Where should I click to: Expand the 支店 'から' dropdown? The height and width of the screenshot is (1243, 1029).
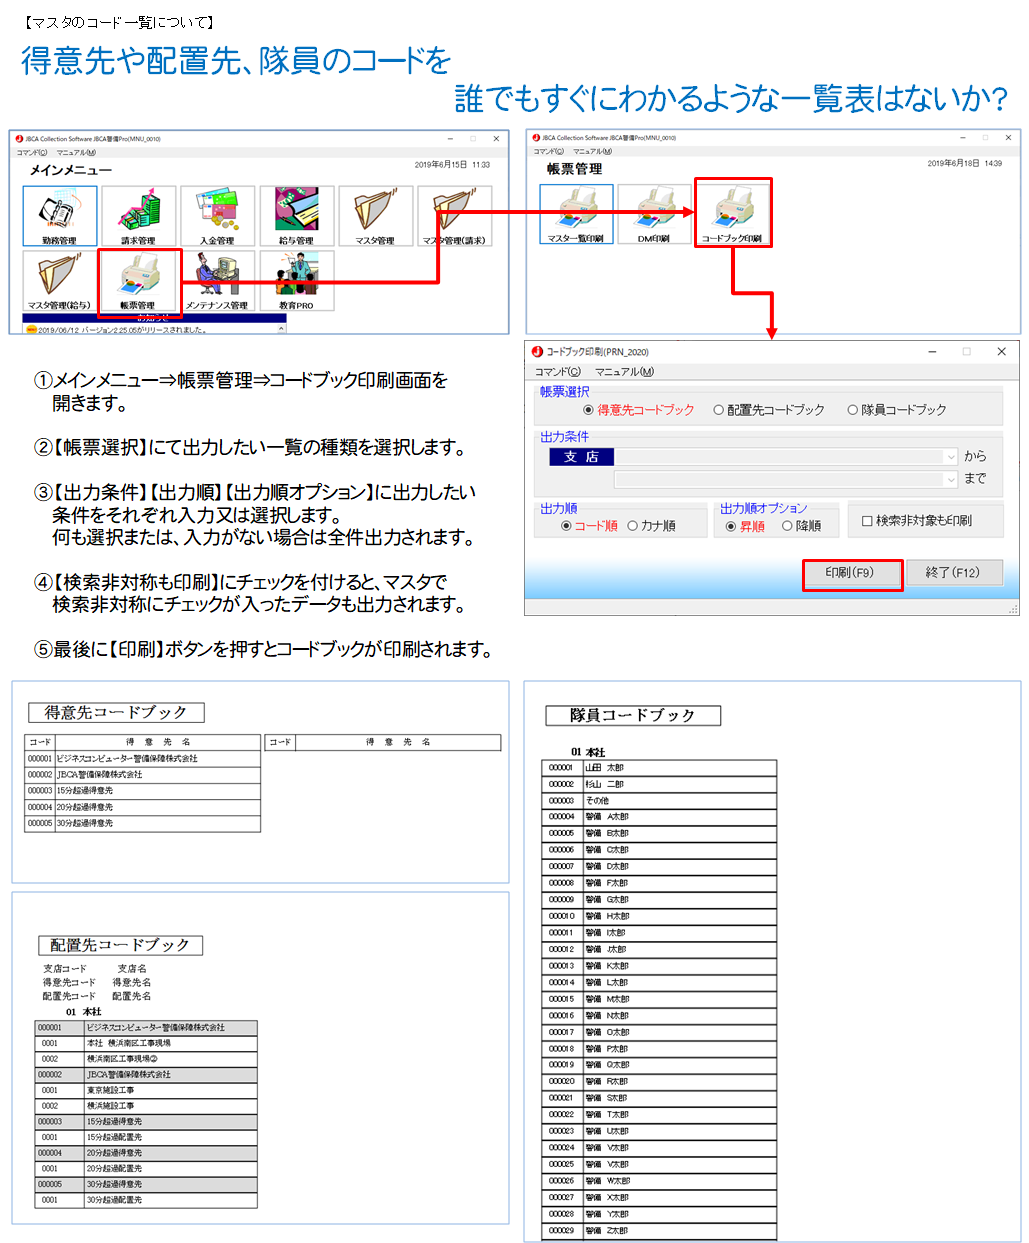click(x=950, y=457)
